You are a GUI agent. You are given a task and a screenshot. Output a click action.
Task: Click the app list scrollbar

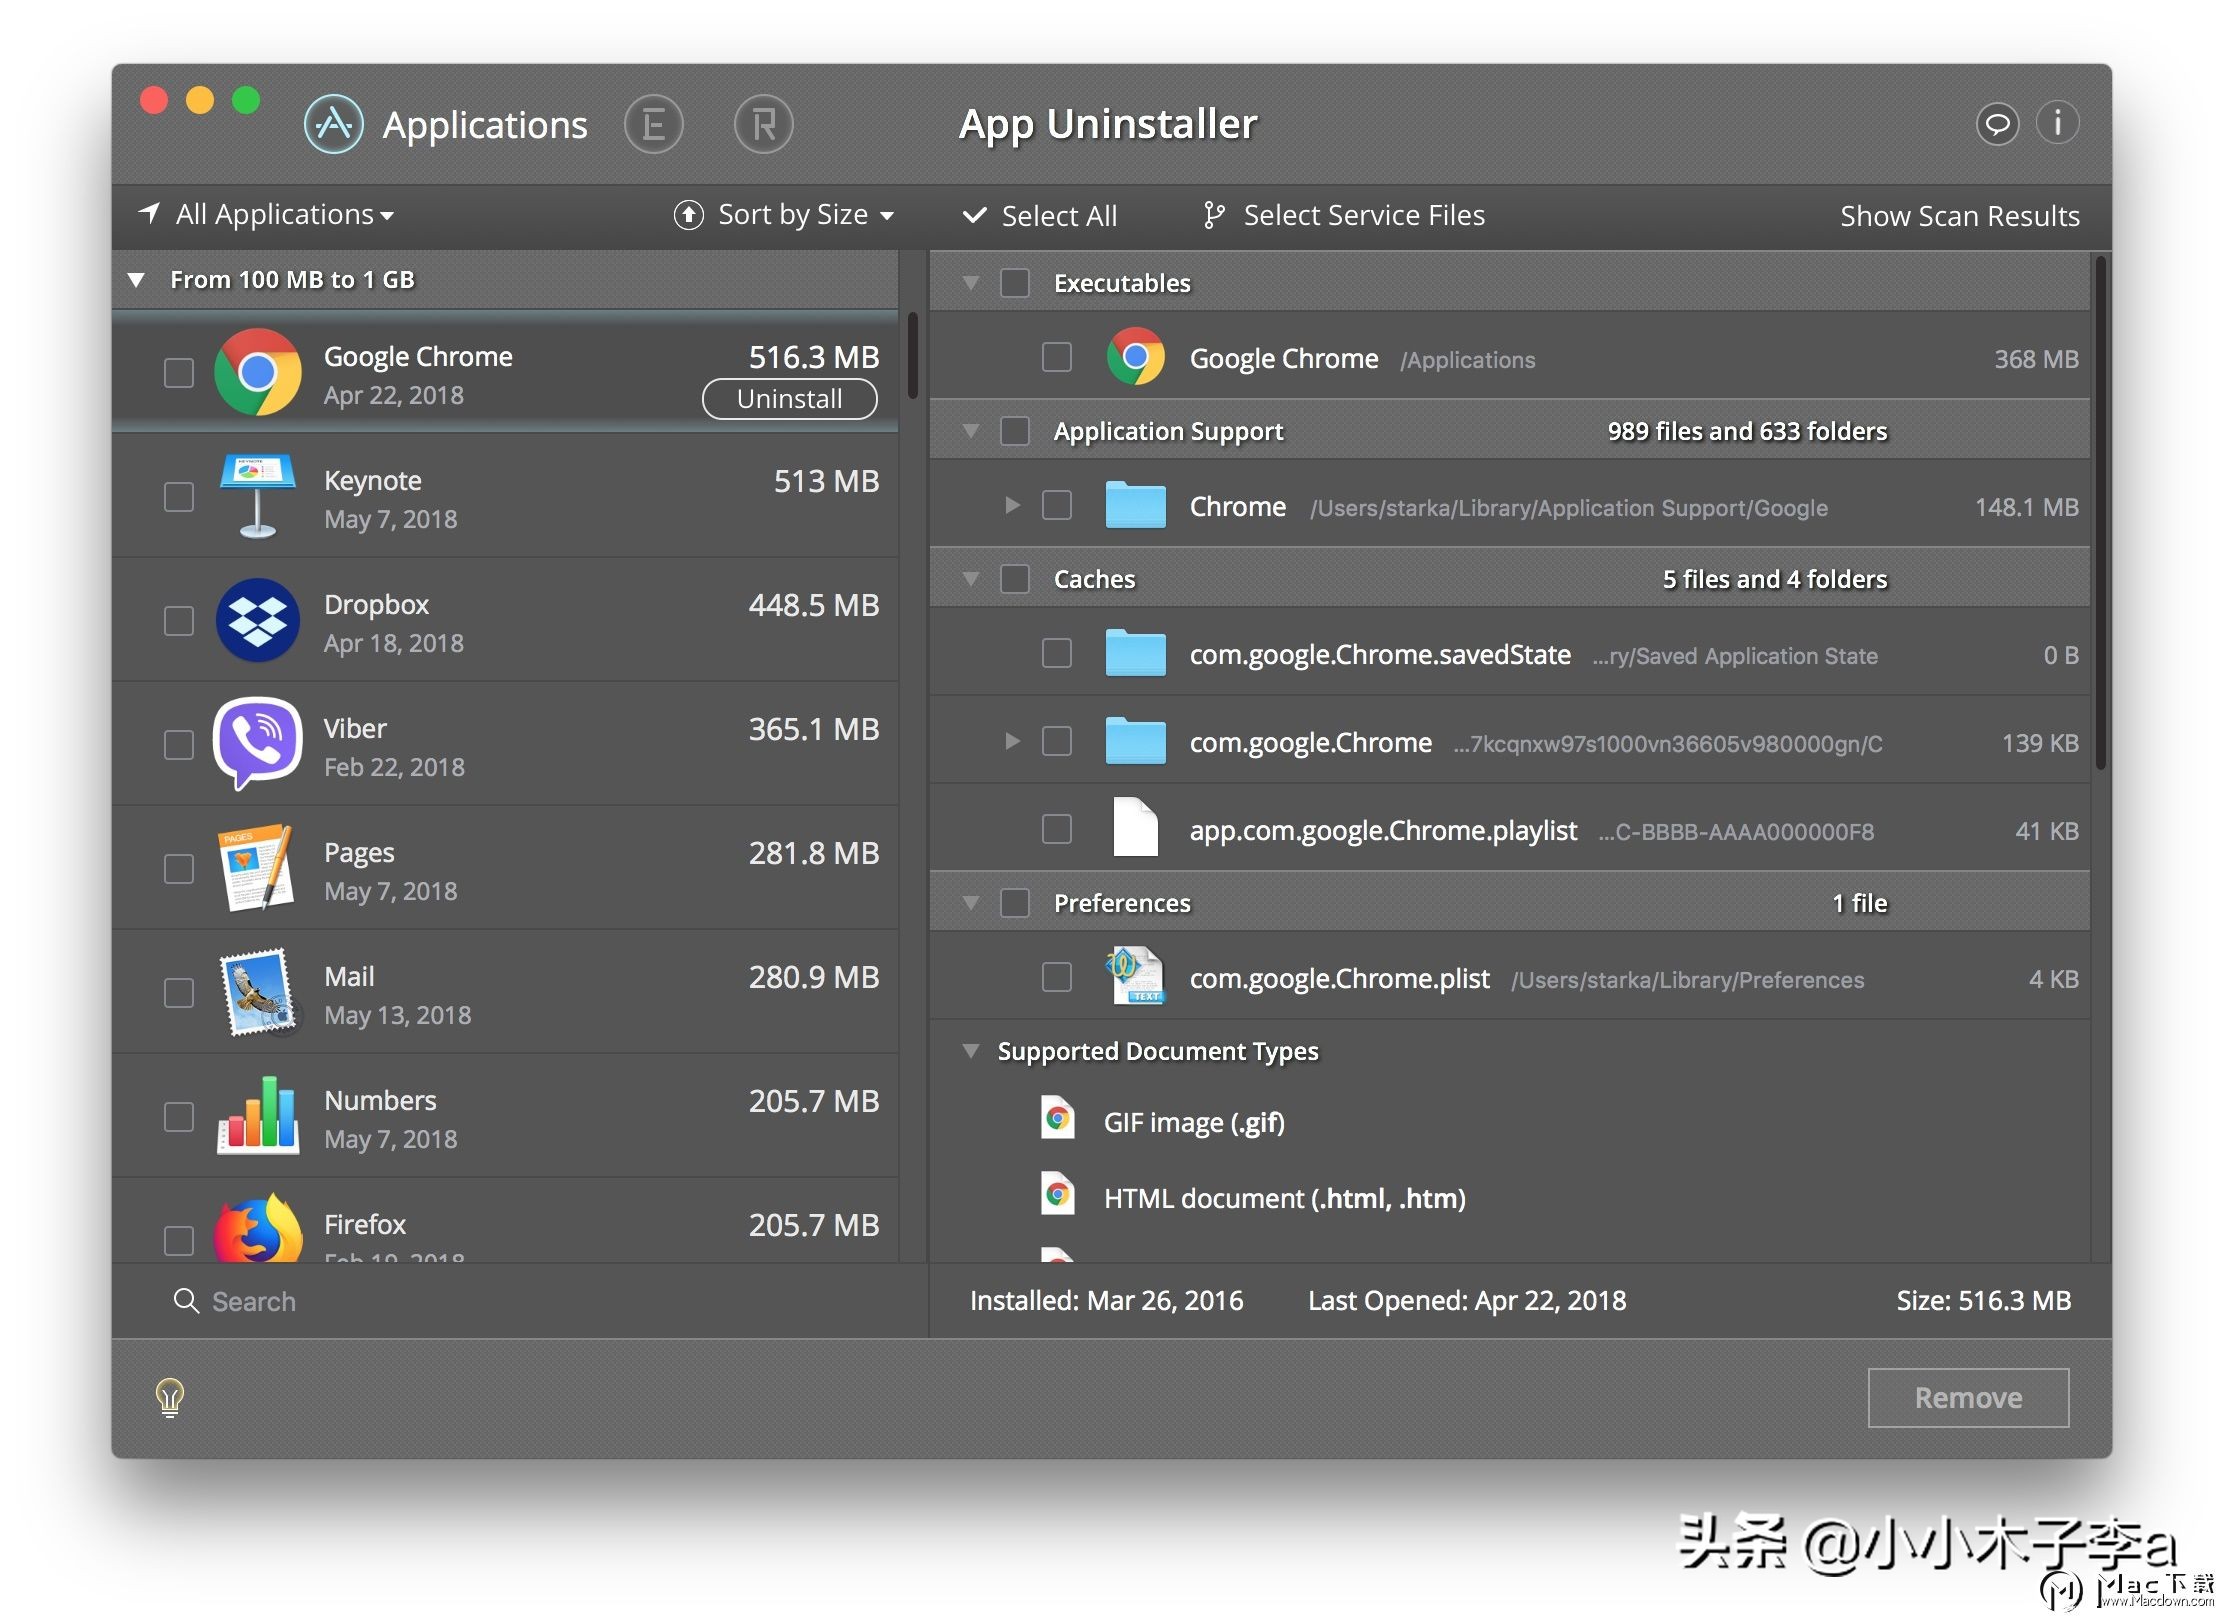912,356
